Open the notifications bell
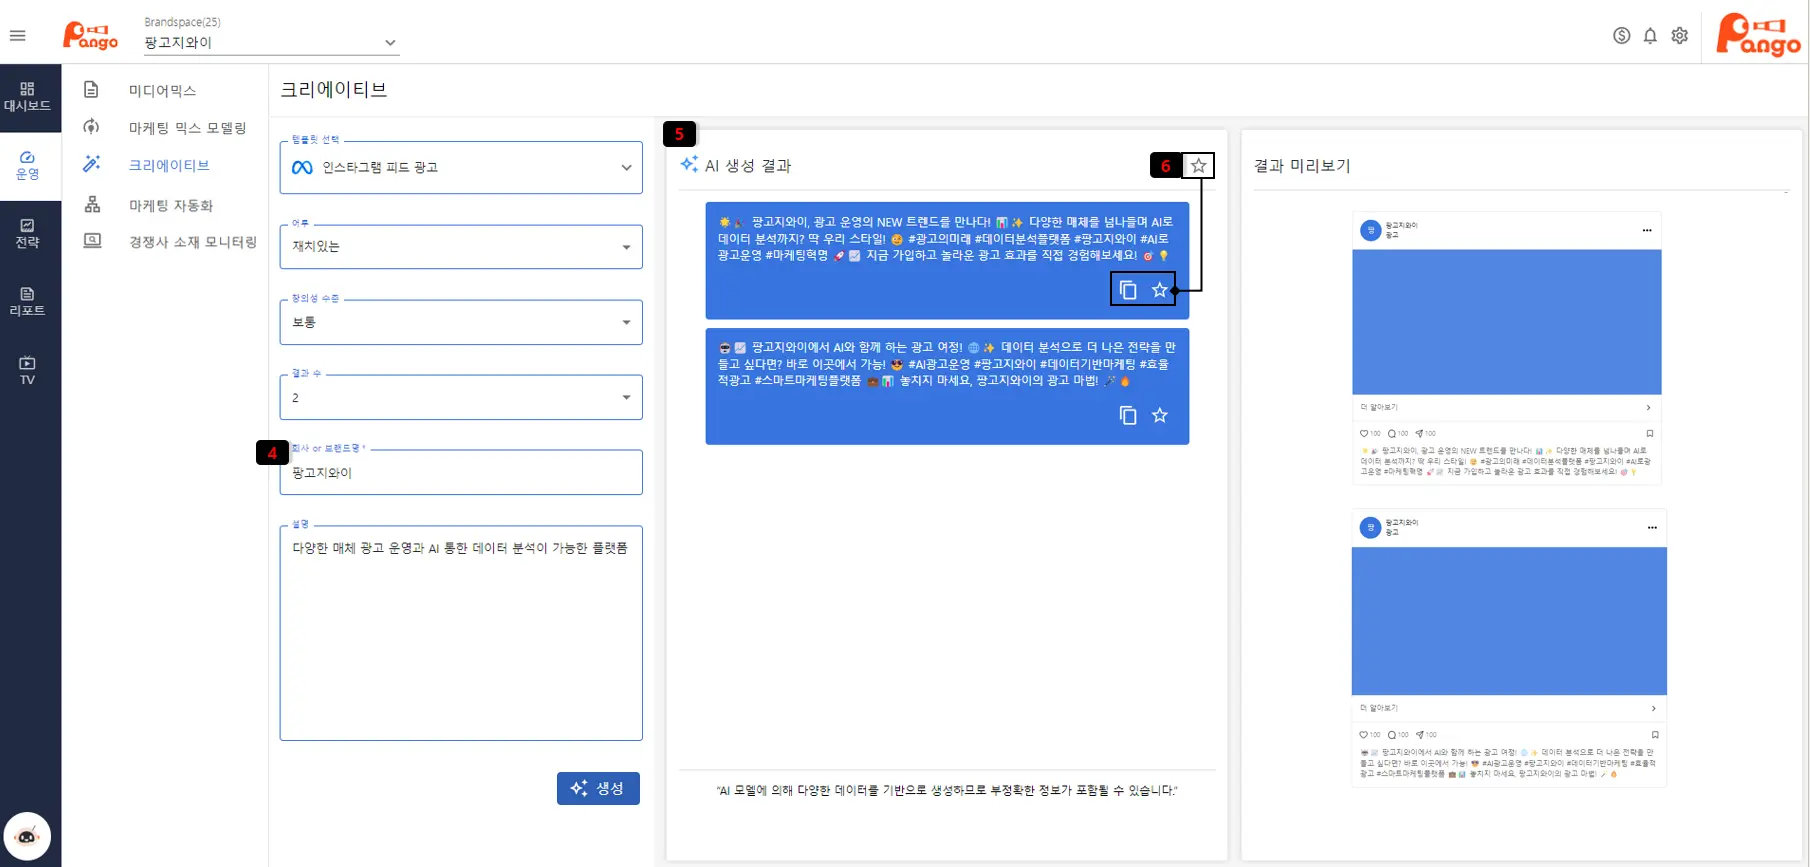 click(1650, 36)
